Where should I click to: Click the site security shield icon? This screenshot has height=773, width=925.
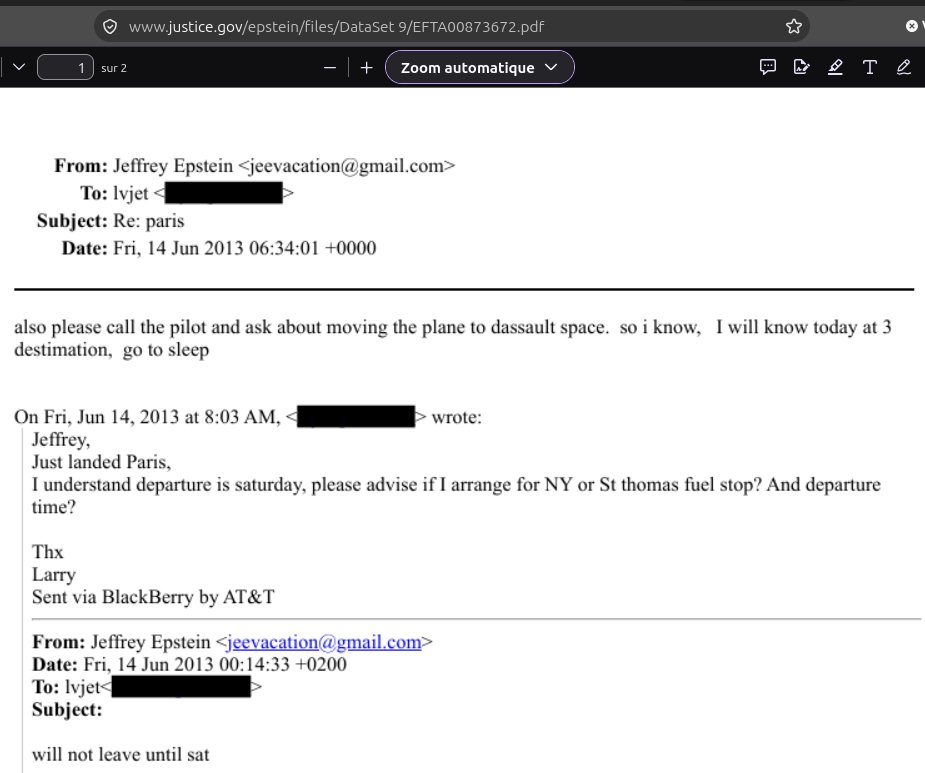point(110,27)
